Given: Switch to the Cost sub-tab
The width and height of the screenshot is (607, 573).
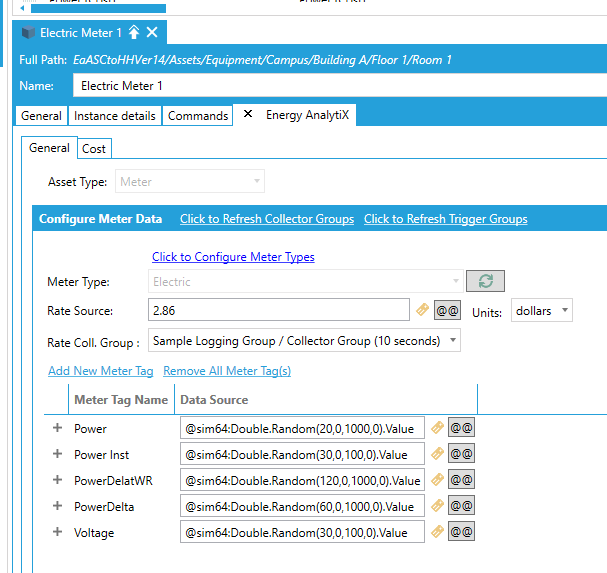Looking at the screenshot, I should 94,149.
